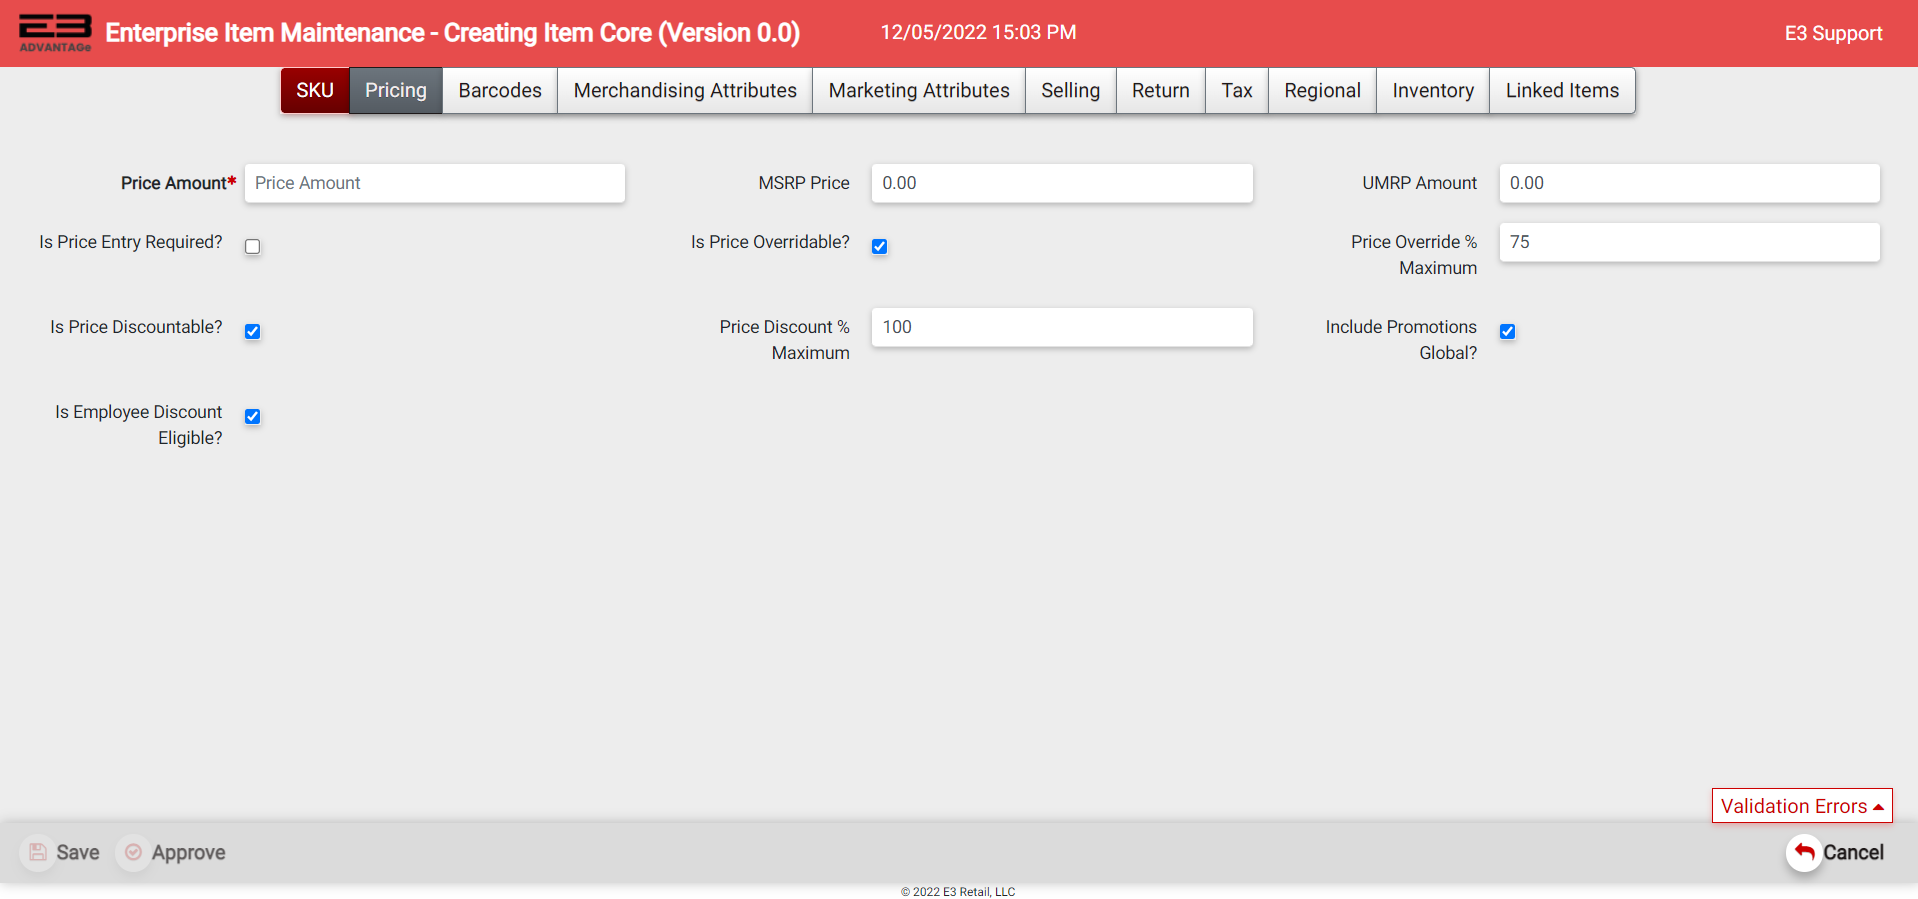Enable the Is Price Entry Required checkbox
The width and height of the screenshot is (1918, 899).
click(x=253, y=247)
